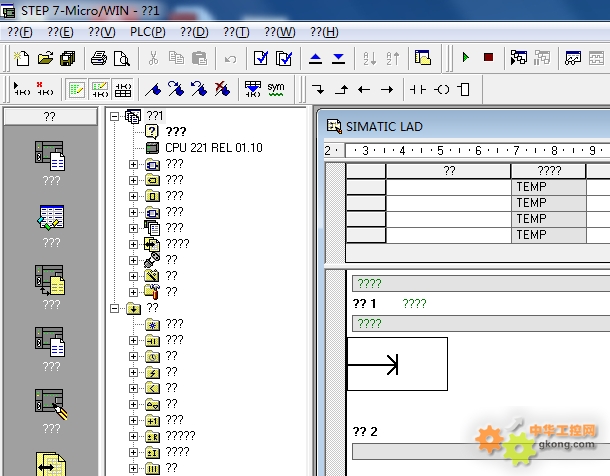Insert network icon on second toolbar
Screen dimensions: 610x476
(x=22, y=89)
